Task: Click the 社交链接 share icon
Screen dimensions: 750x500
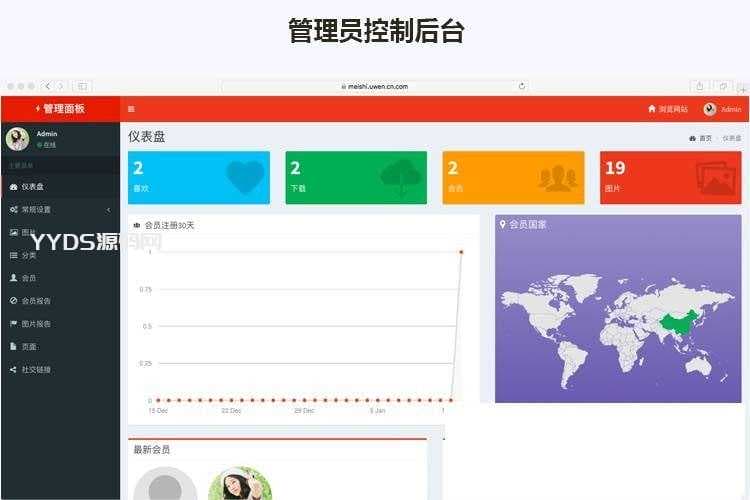Action: 13,369
